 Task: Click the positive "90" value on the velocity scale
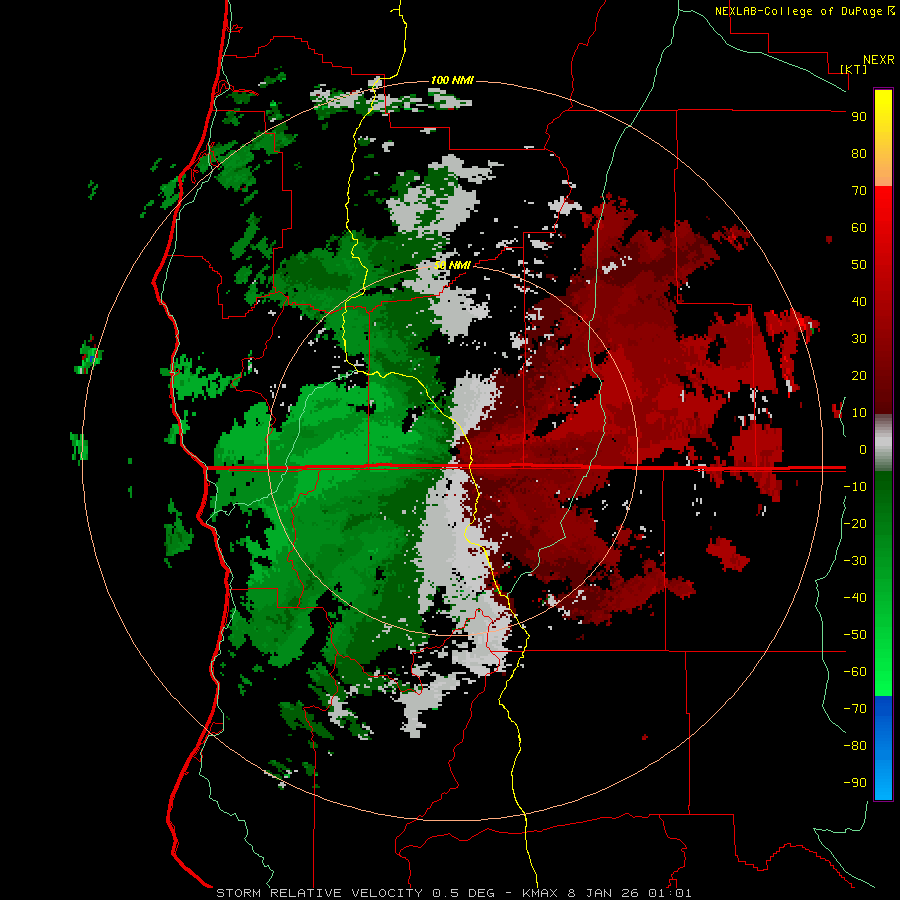(x=859, y=117)
